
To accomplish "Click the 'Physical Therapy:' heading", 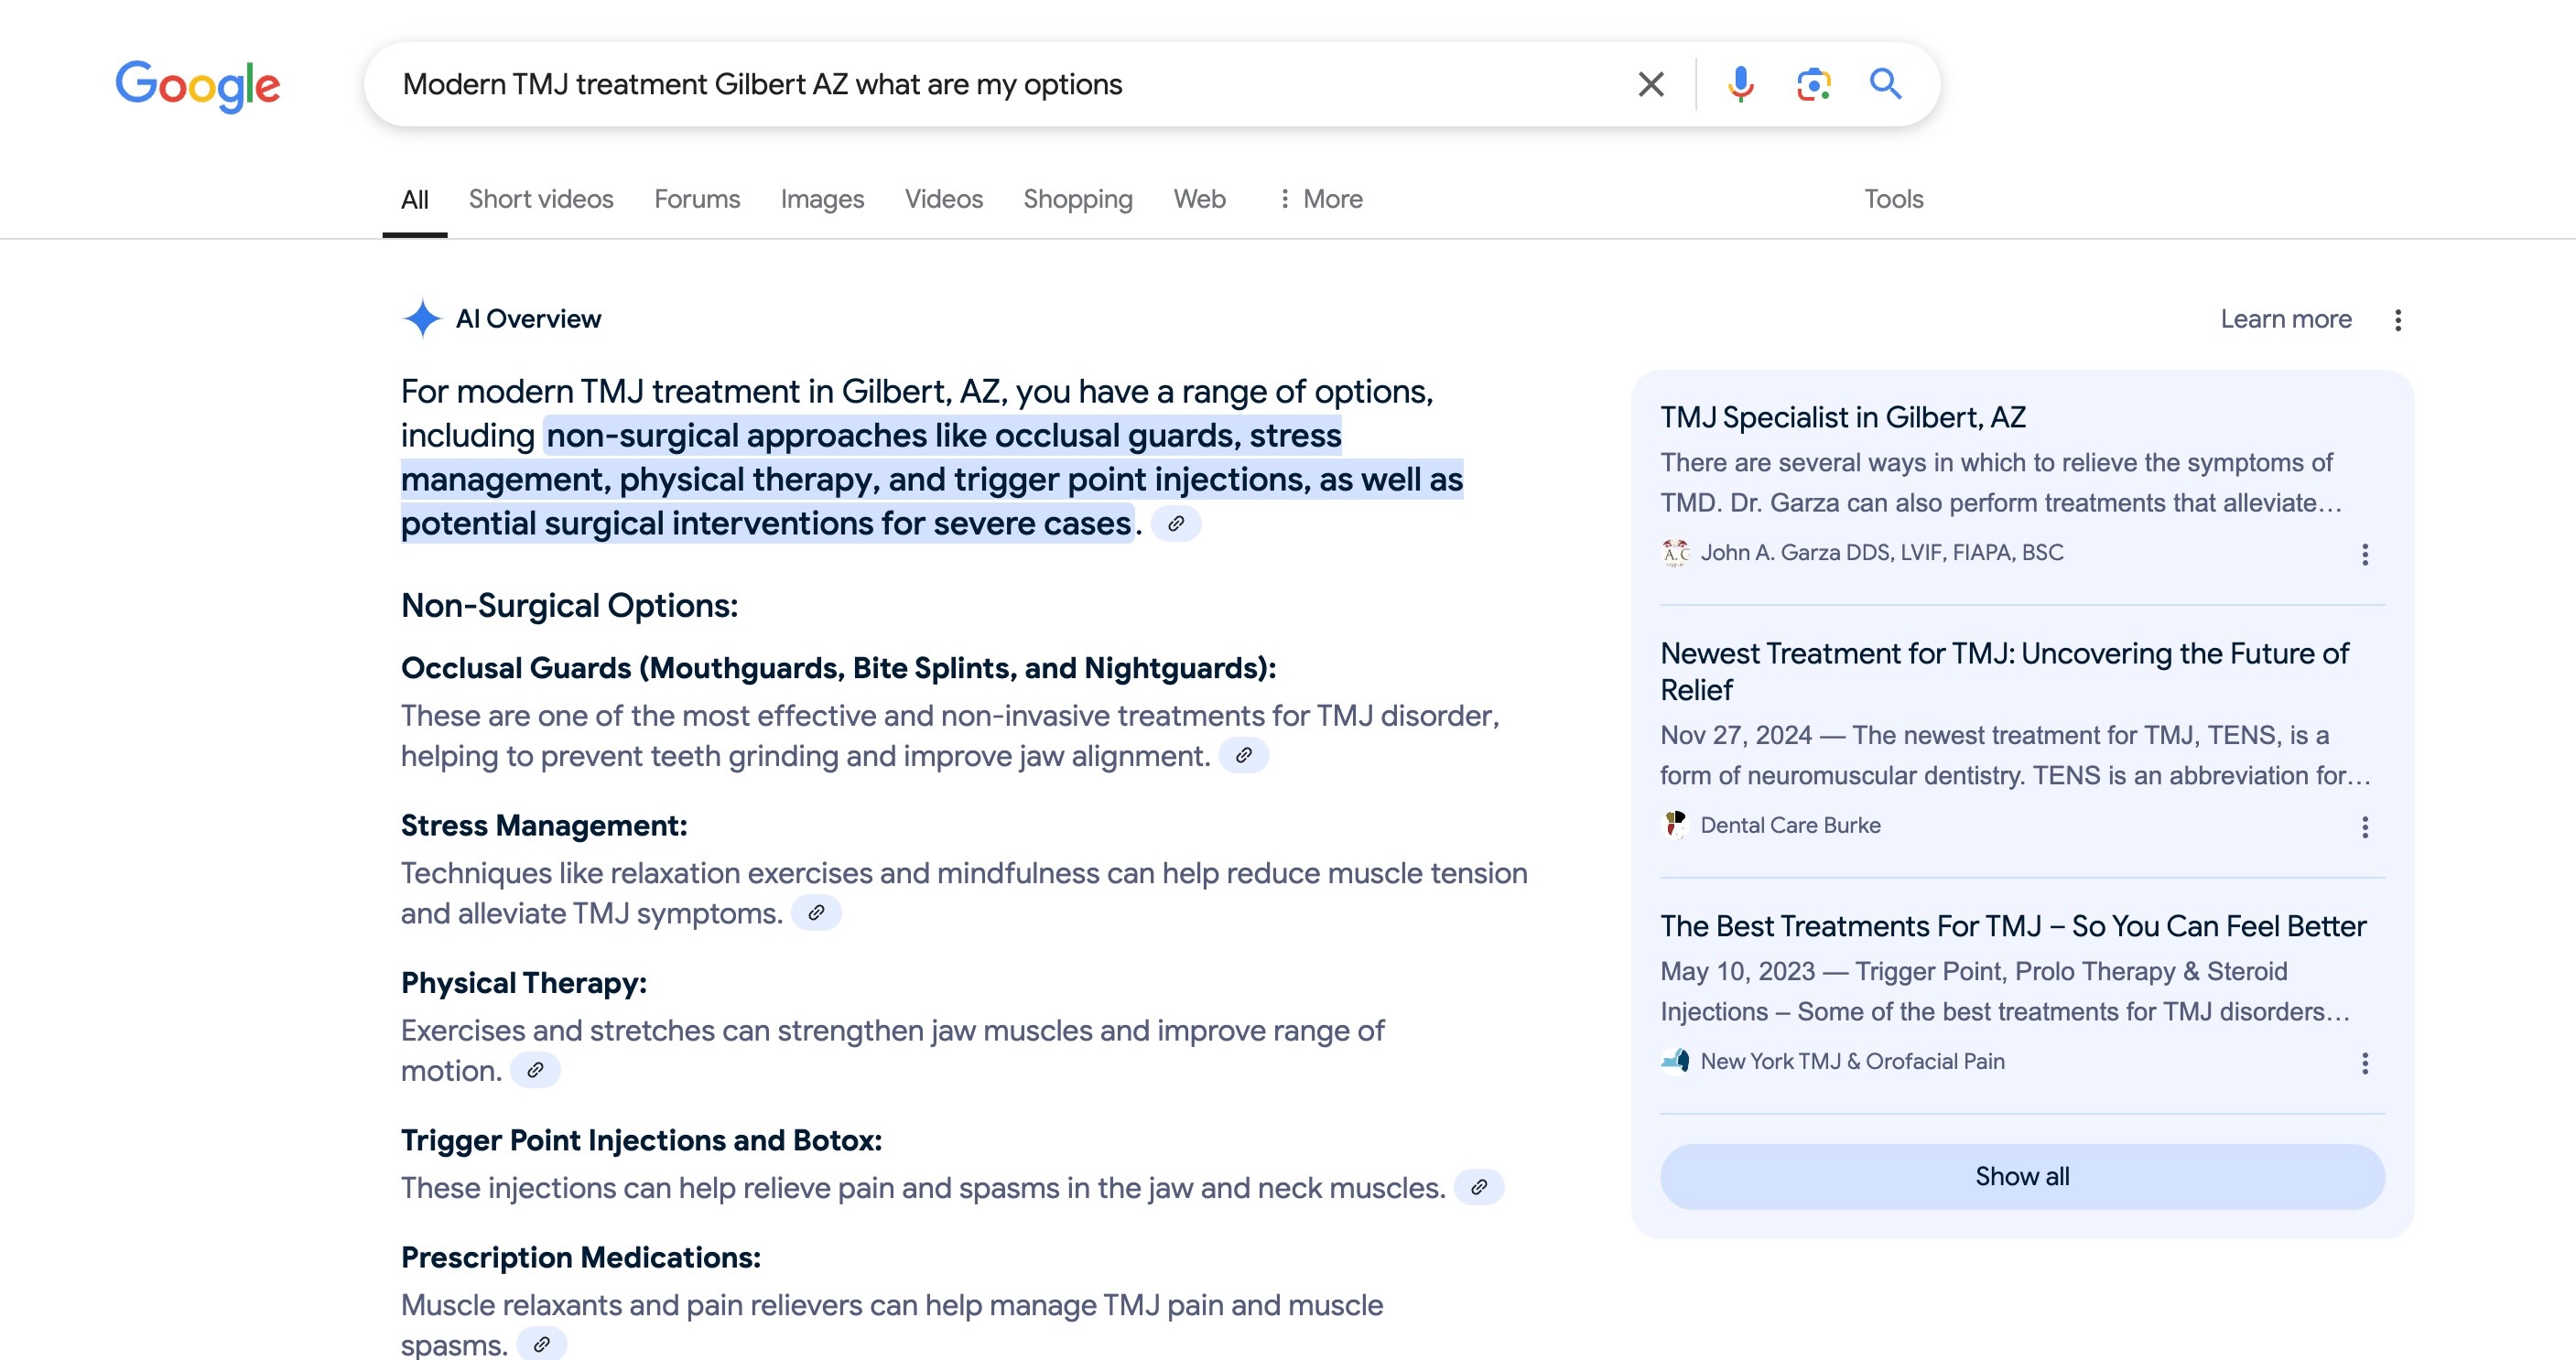I will [524, 983].
